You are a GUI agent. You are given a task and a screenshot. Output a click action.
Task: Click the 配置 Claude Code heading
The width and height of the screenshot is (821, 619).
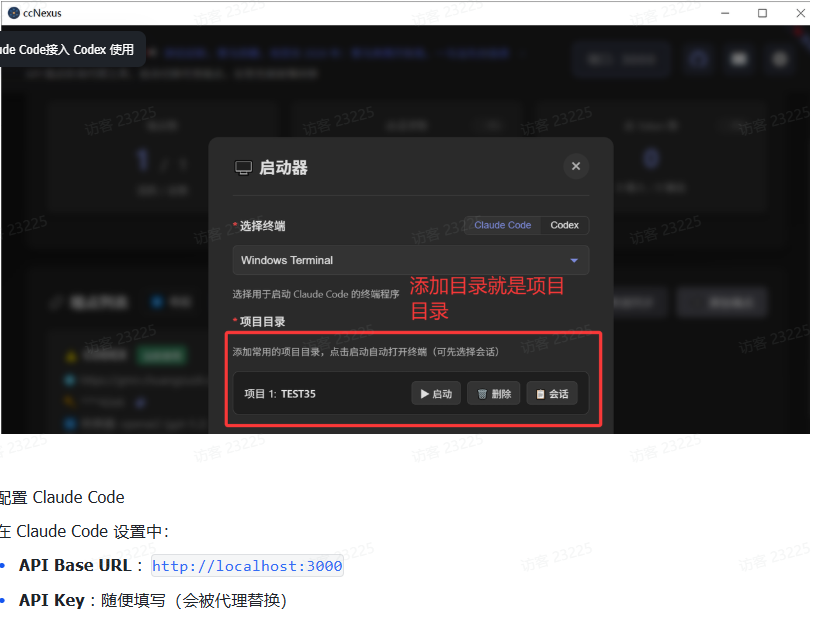click(x=62, y=497)
